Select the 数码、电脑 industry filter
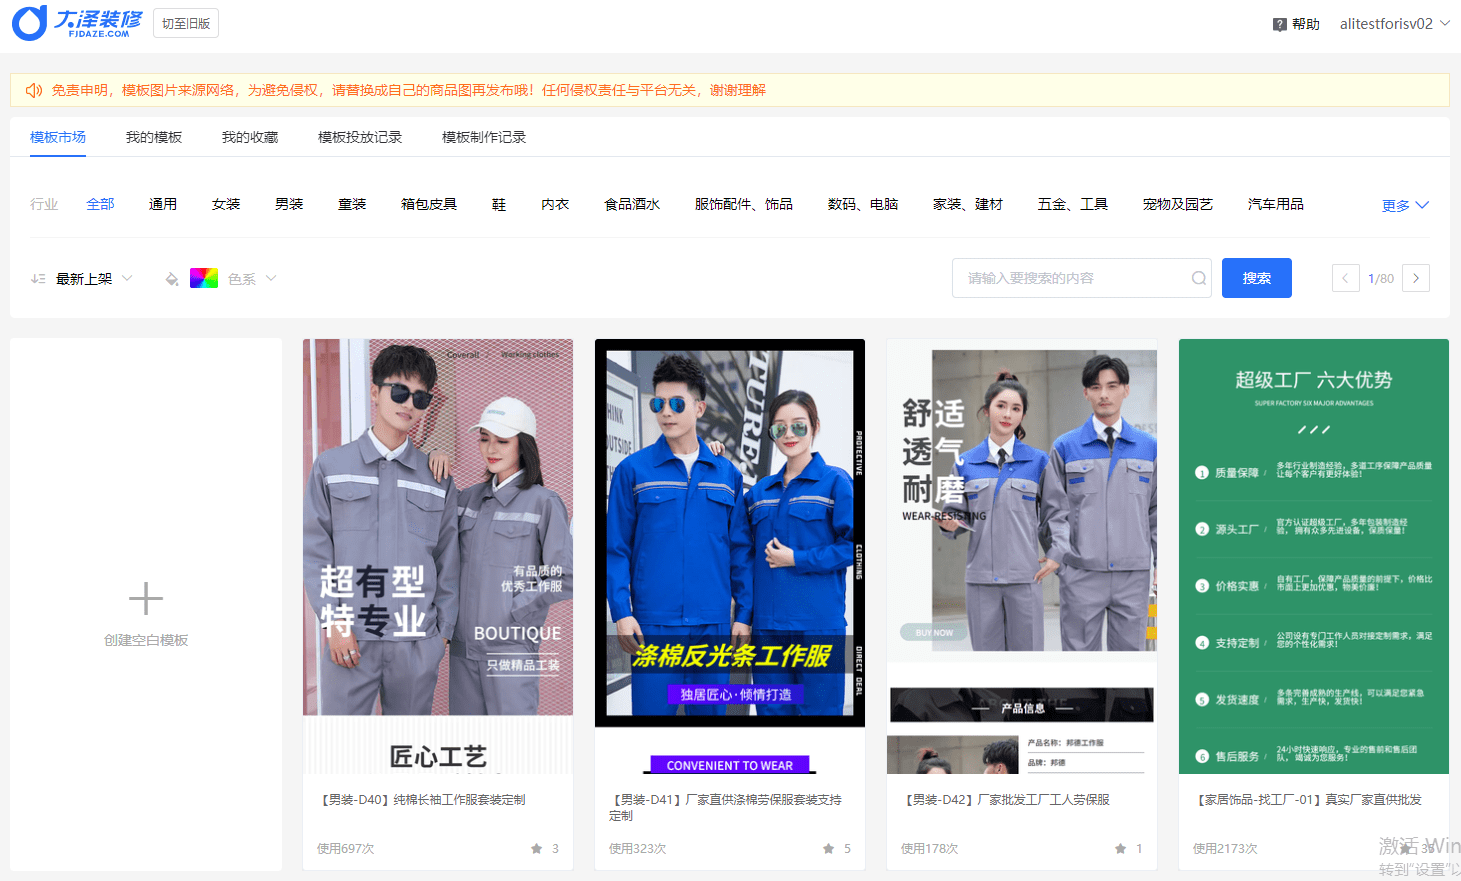Viewport: 1461px width, 881px height. 863,204
